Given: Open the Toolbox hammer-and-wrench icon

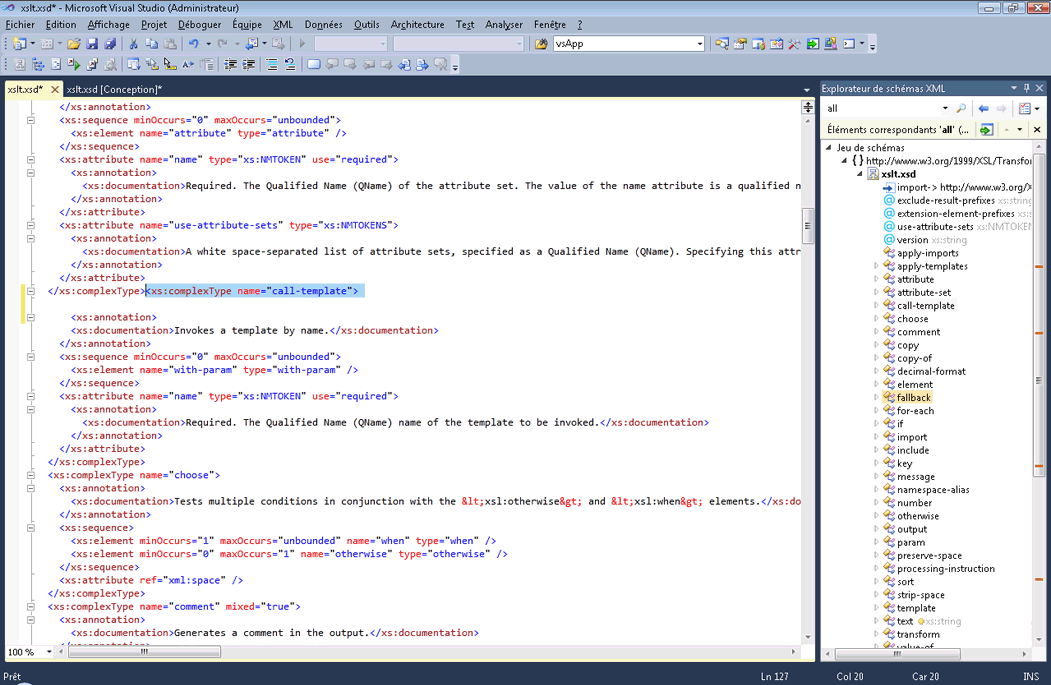Looking at the screenshot, I should point(794,44).
